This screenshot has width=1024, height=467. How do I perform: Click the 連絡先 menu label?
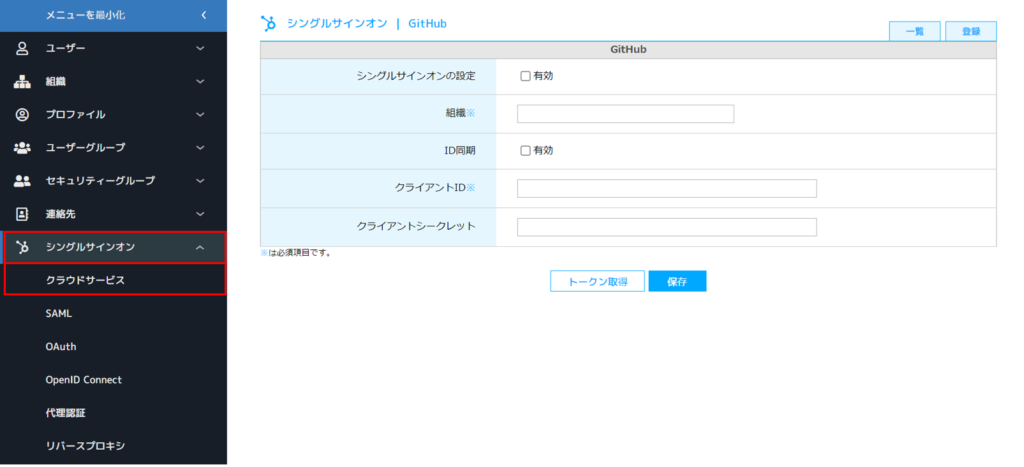[x=61, y=214]
